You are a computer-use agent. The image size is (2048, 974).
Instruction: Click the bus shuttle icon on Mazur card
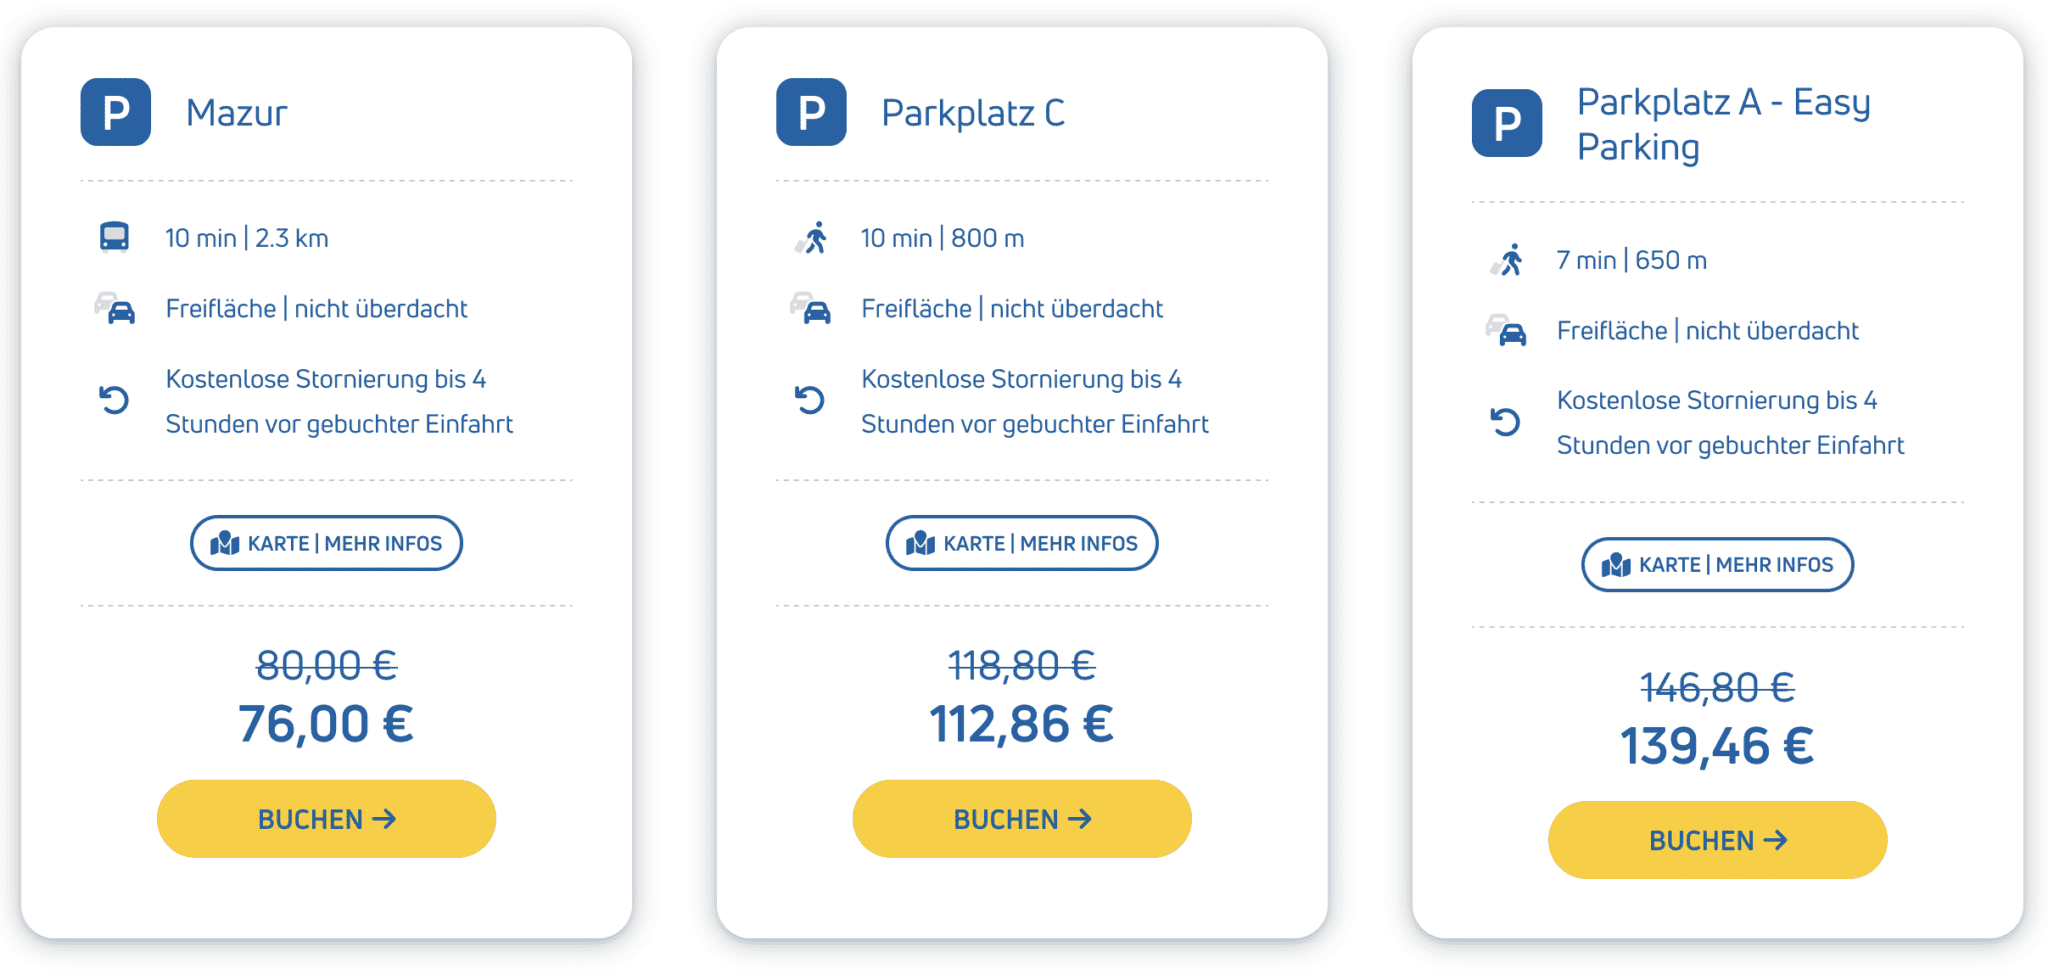tap(114, 237)
